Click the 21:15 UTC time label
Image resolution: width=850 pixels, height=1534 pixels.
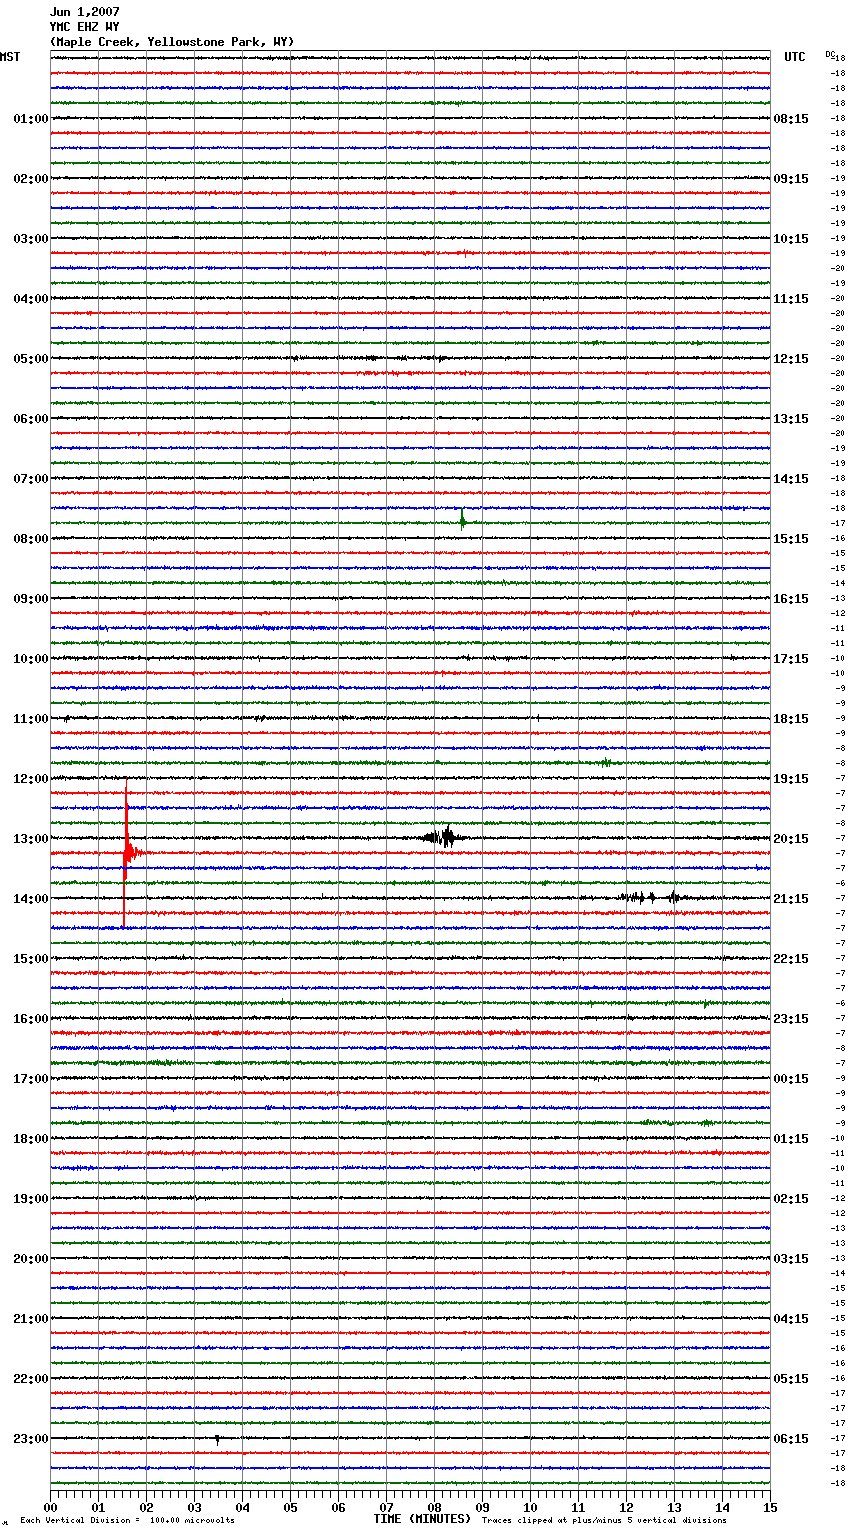click(791, 899)
